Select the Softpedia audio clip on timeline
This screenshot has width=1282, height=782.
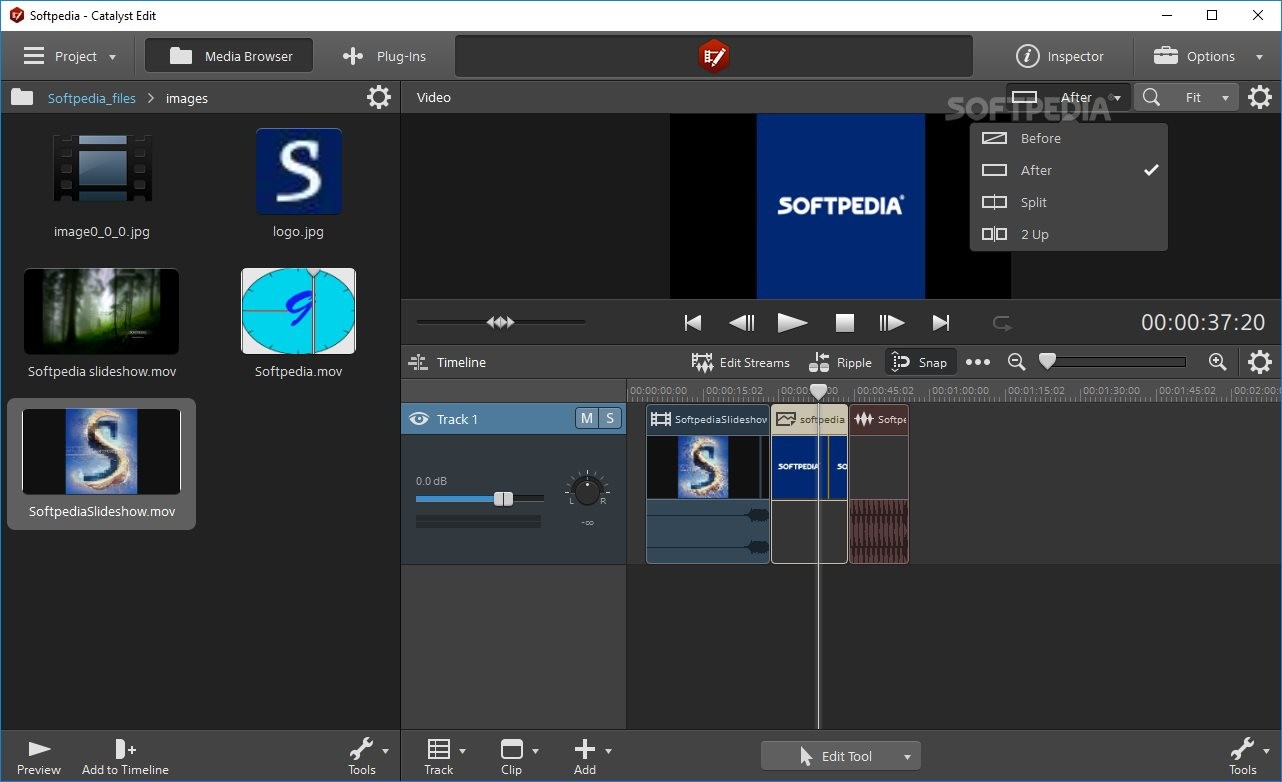pos(879,484)
